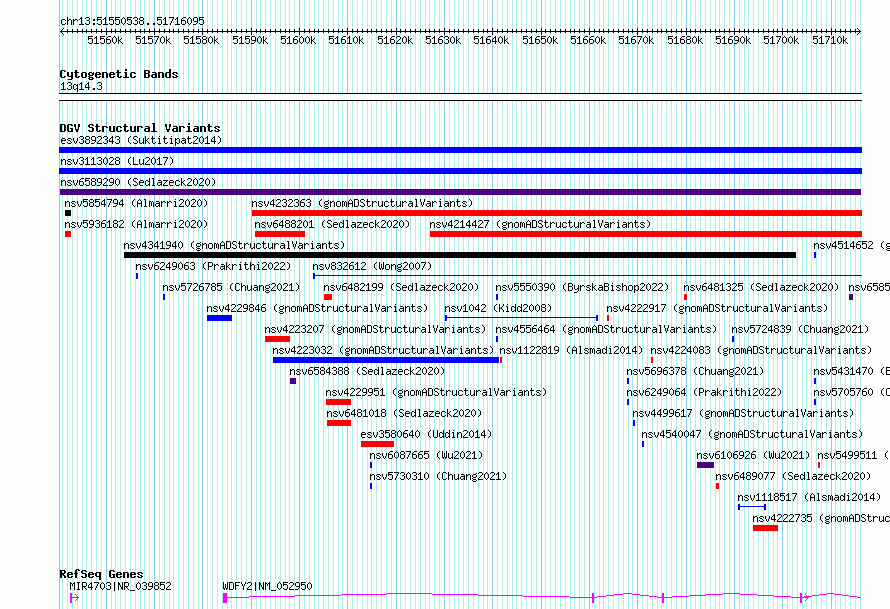Click the Cytogenetic Bands track heading

pos(119,74)
